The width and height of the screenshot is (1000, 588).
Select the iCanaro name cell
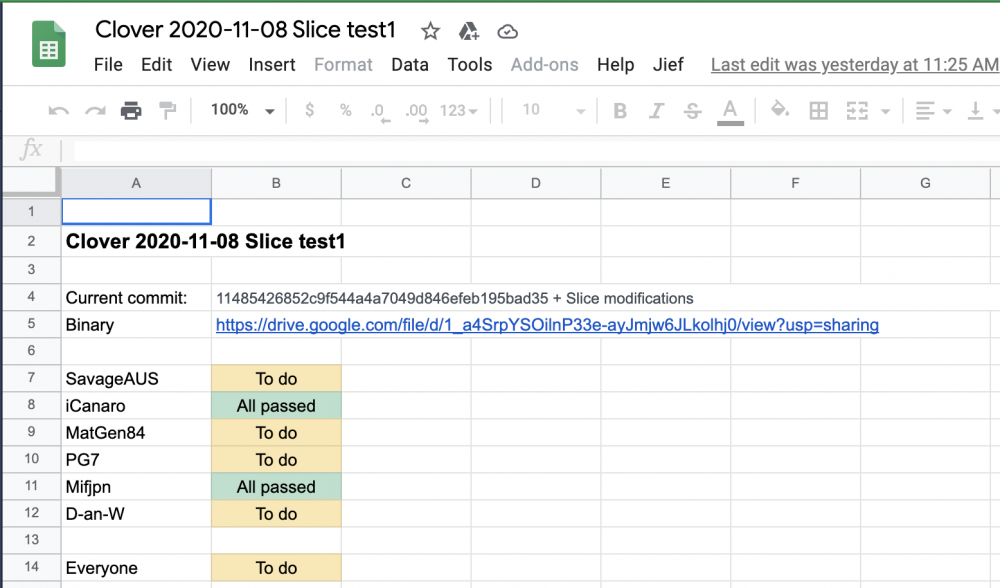coord(136,406)
